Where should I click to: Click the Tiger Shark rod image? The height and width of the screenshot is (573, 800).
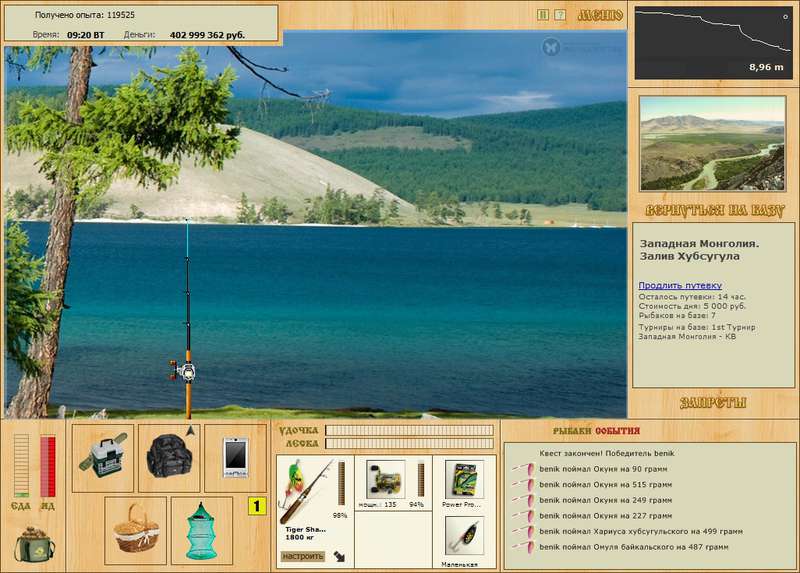click(306, 490)
